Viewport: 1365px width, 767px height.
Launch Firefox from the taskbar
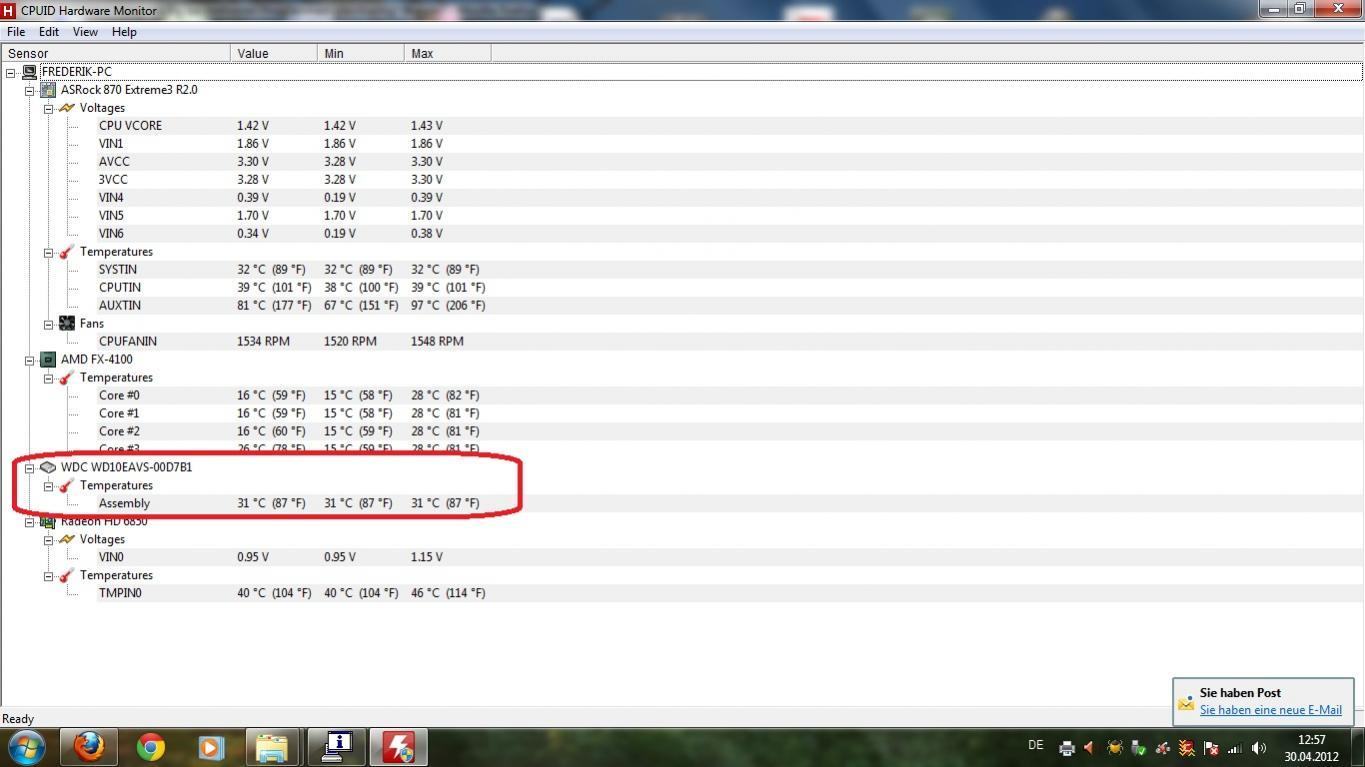point(89,747)
